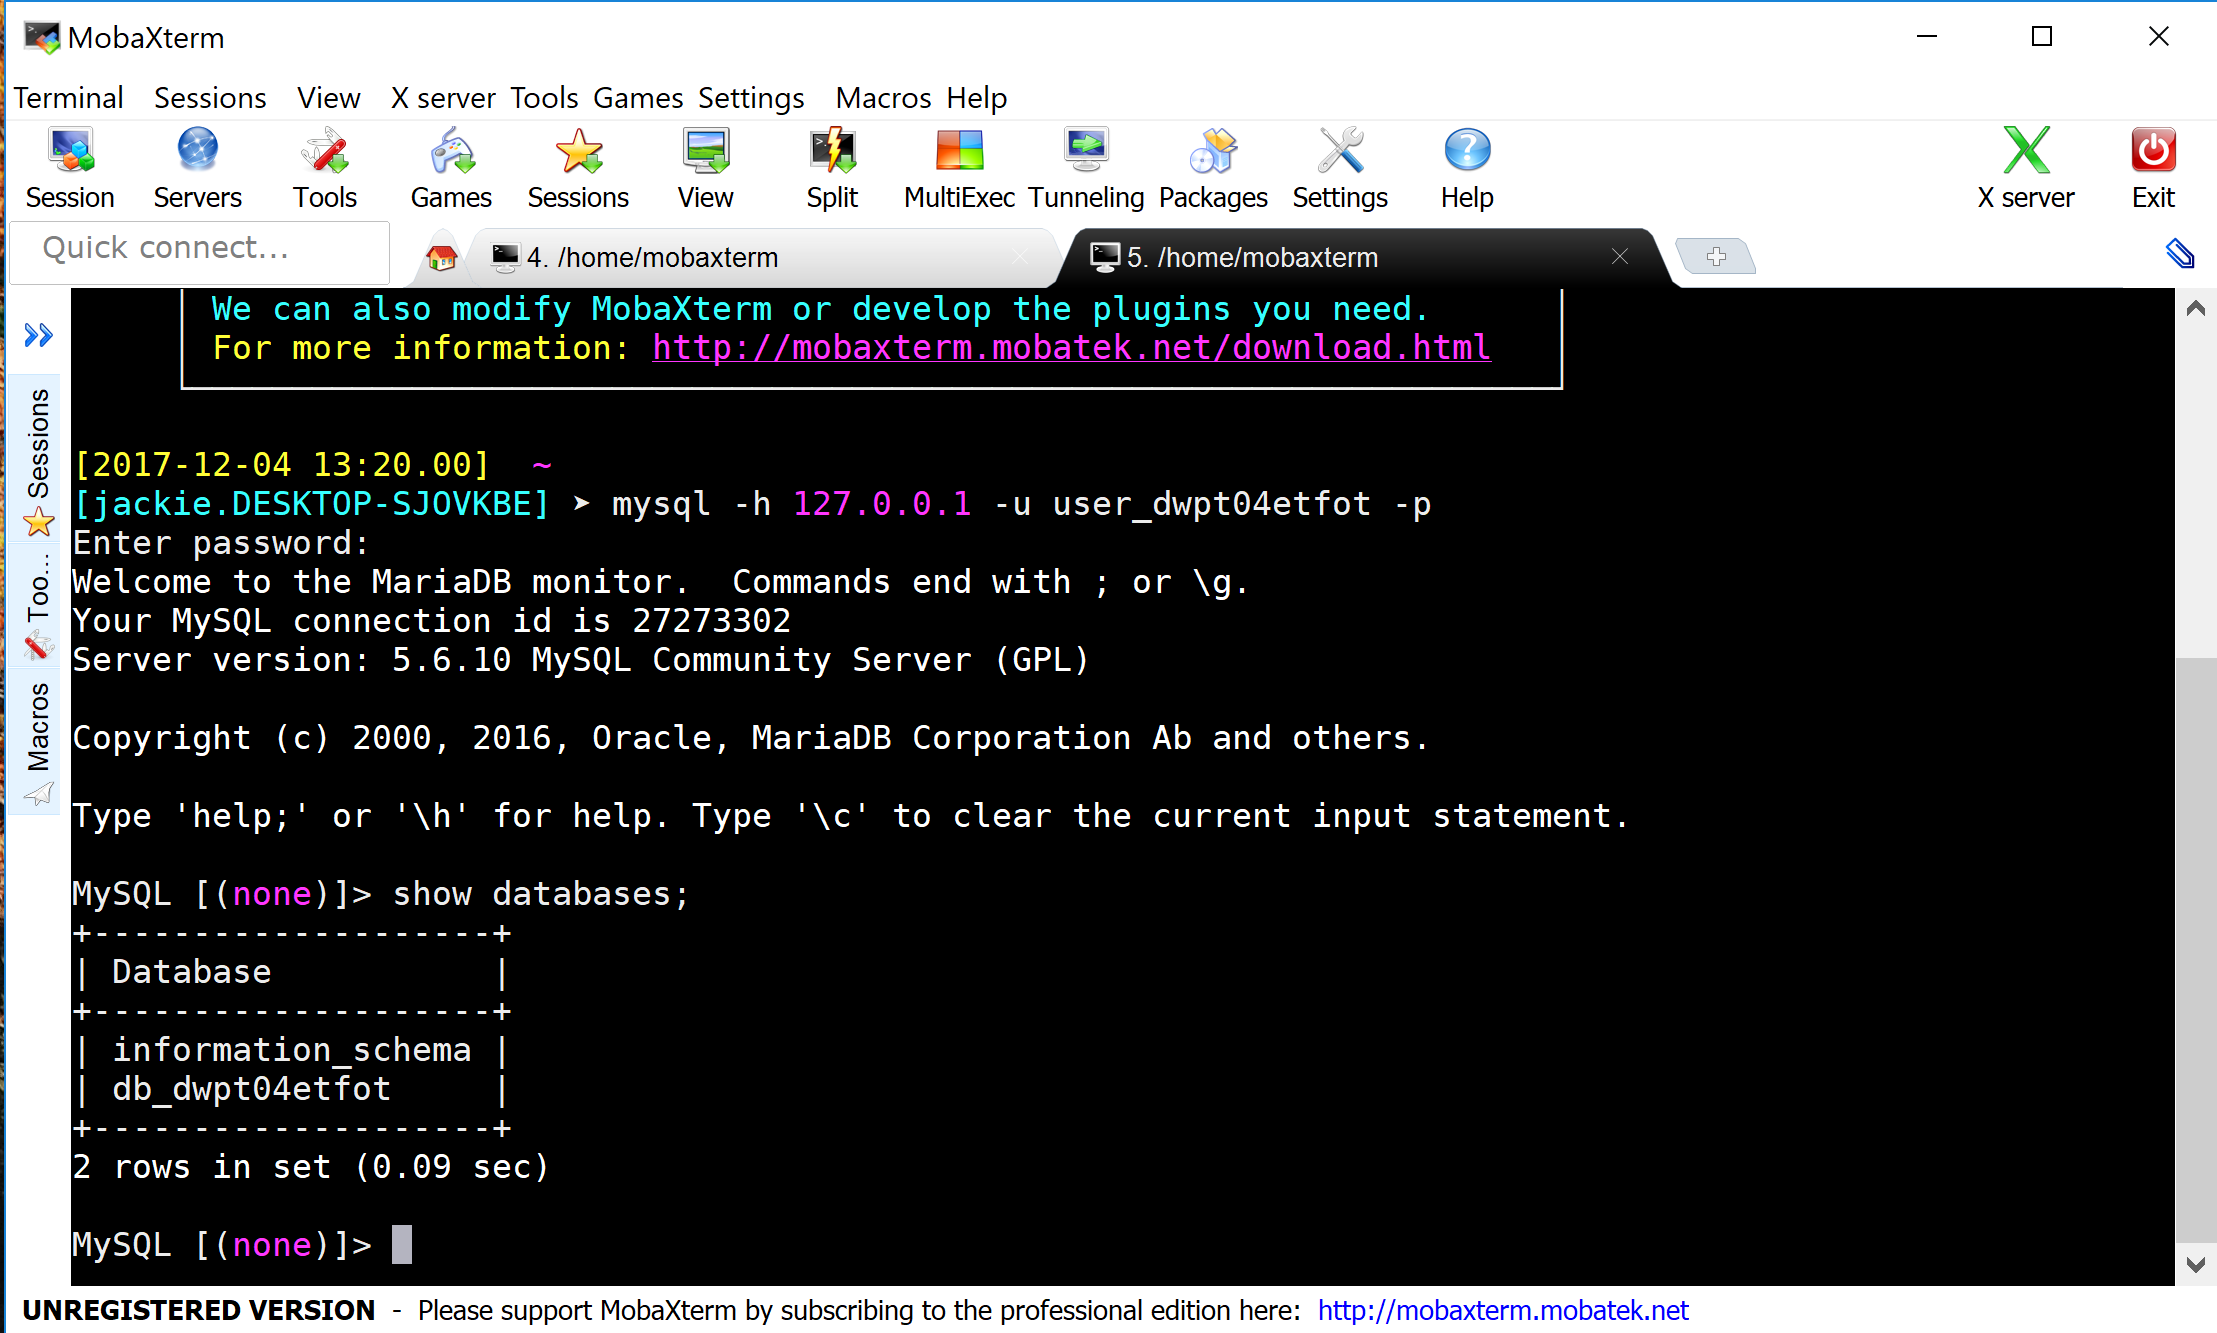Click the Help question-mark toolbar icon
The image size is (2217, 1333).
[1467, 168]
